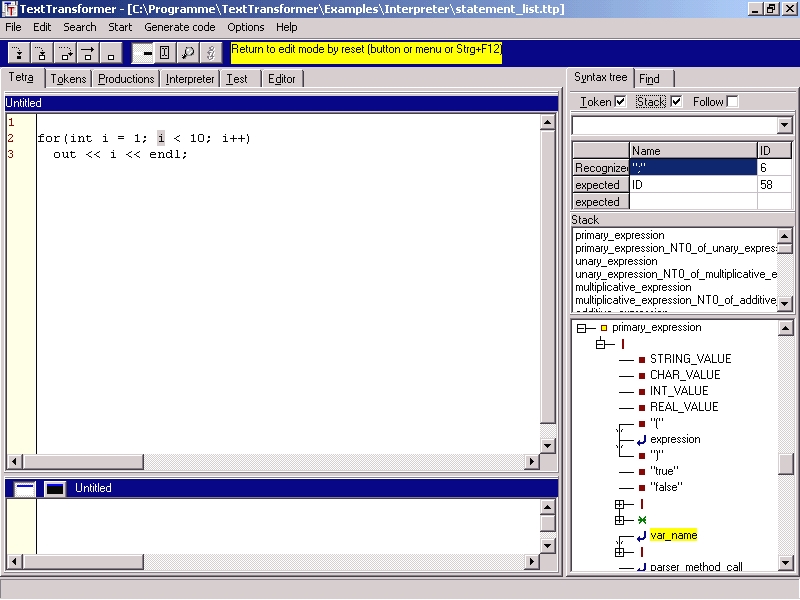Click the Recognized row's ";" name cell
800x600 pixels.
tap(693, 168)
